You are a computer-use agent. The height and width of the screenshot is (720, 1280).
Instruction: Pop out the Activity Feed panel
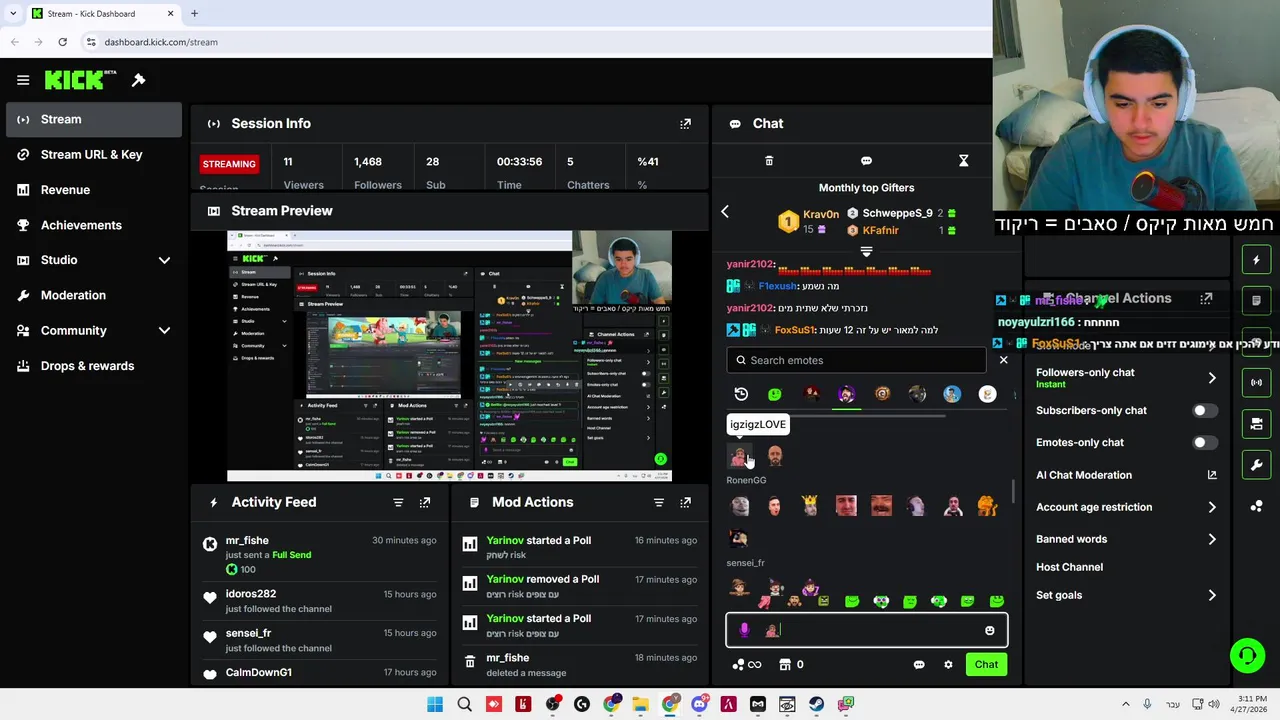[x=425, y=502]
